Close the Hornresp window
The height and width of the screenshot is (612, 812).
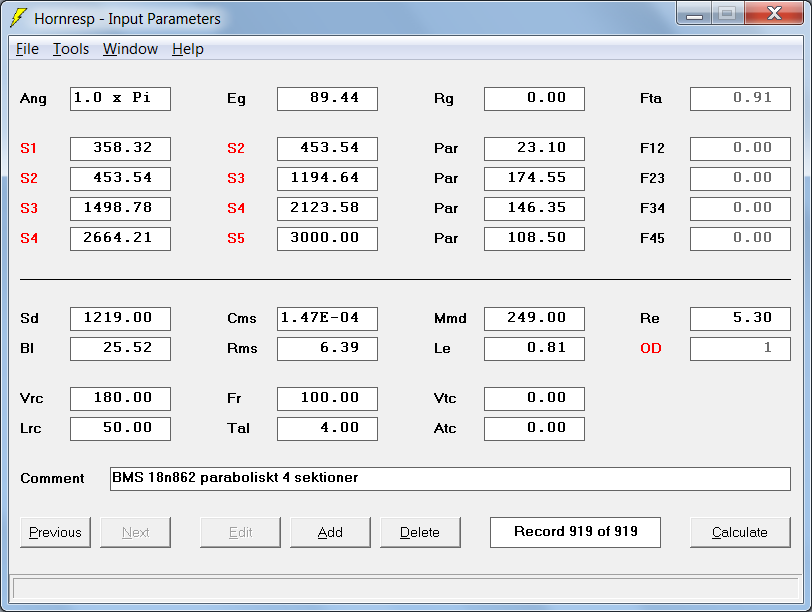pyautogui.click(x=774, y=12)
